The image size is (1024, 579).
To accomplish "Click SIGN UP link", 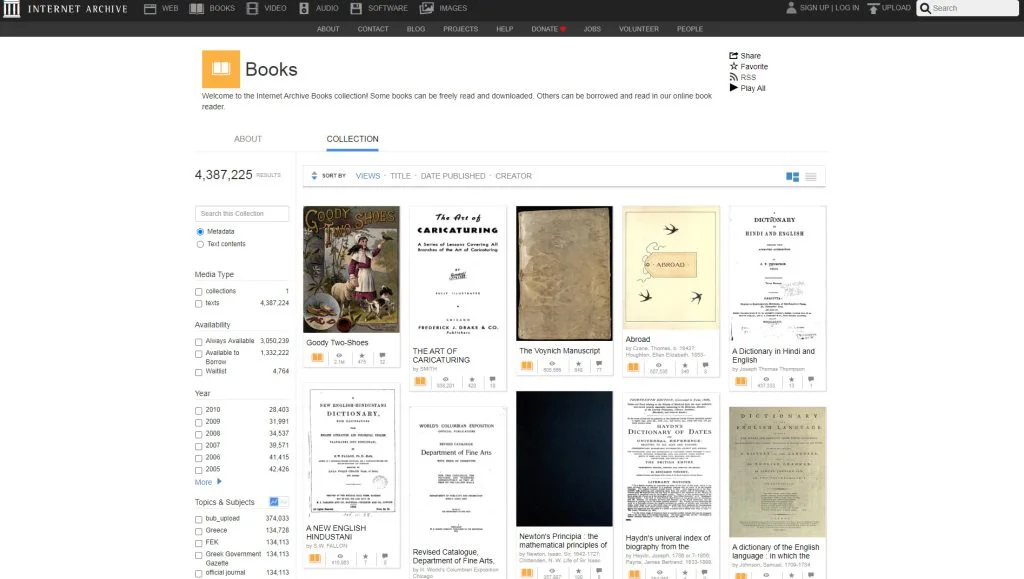I will pos(814,8).
